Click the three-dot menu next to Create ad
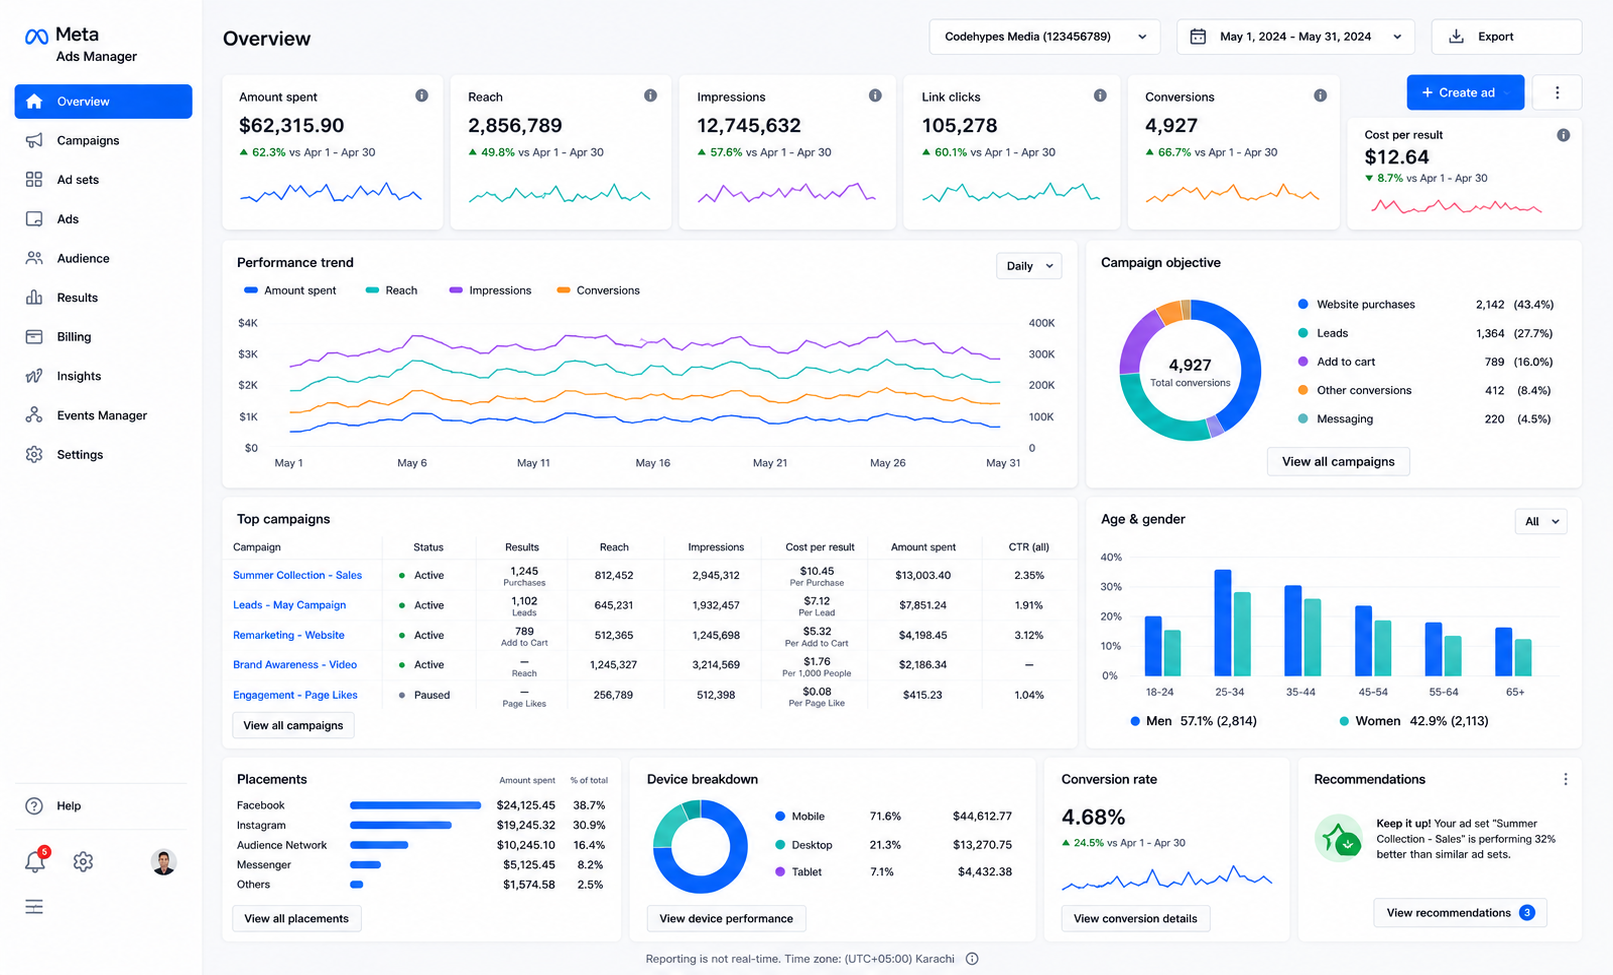The height and width of the screenshot is (975, 1613). 1557,92
